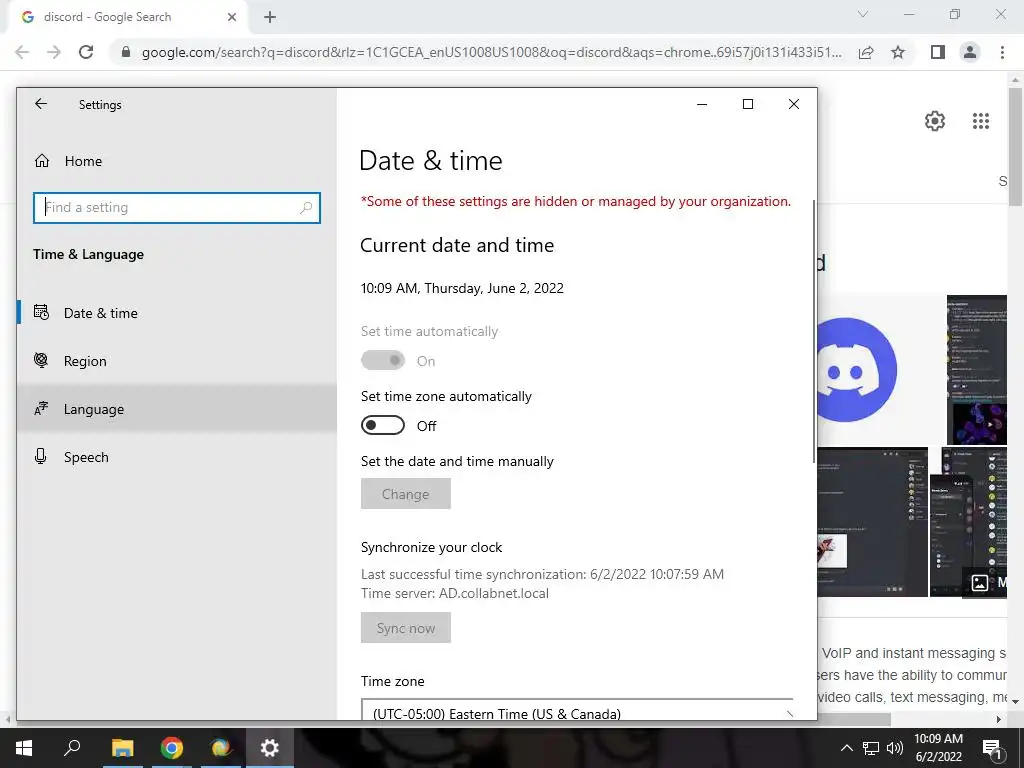Viewport: 1024px width, 768px height.
Task: Go back using Settings back arrow
Action: pyautogui.click(x=41, y=104)
